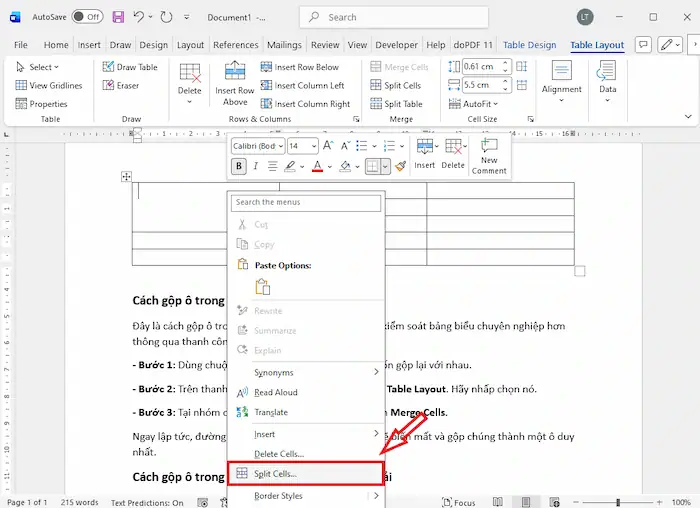
Task: Toggle Text Predictions in status bar
Action: (147, 503)
